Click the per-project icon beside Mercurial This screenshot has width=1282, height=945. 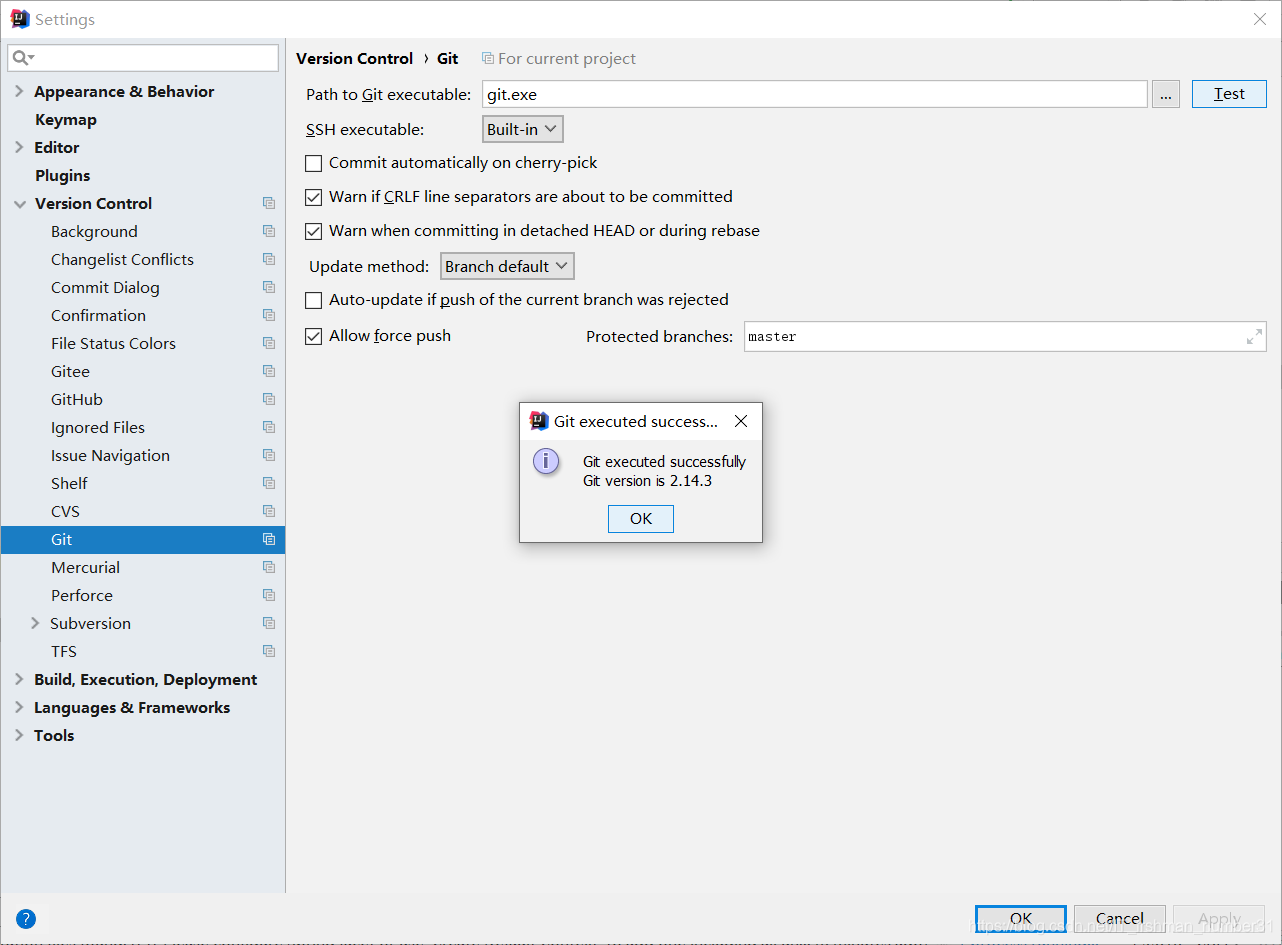[269, 567]
